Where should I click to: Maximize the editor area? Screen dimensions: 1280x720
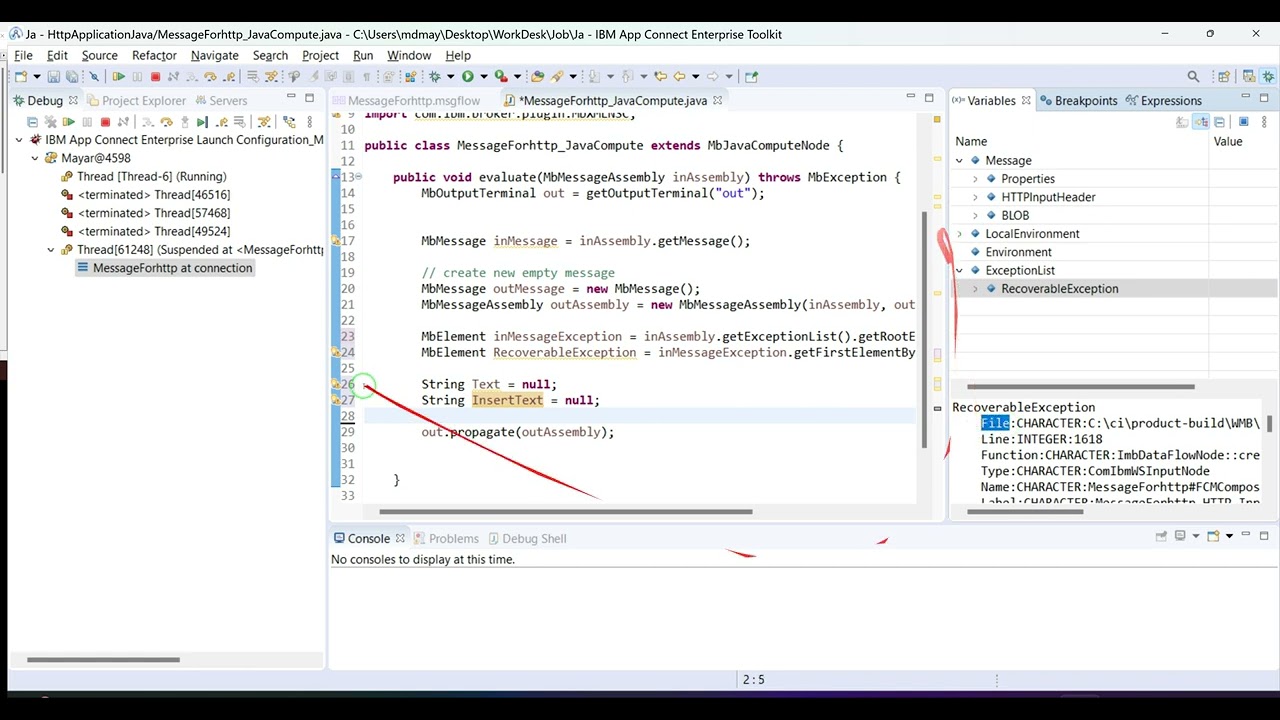coord(929,97)
